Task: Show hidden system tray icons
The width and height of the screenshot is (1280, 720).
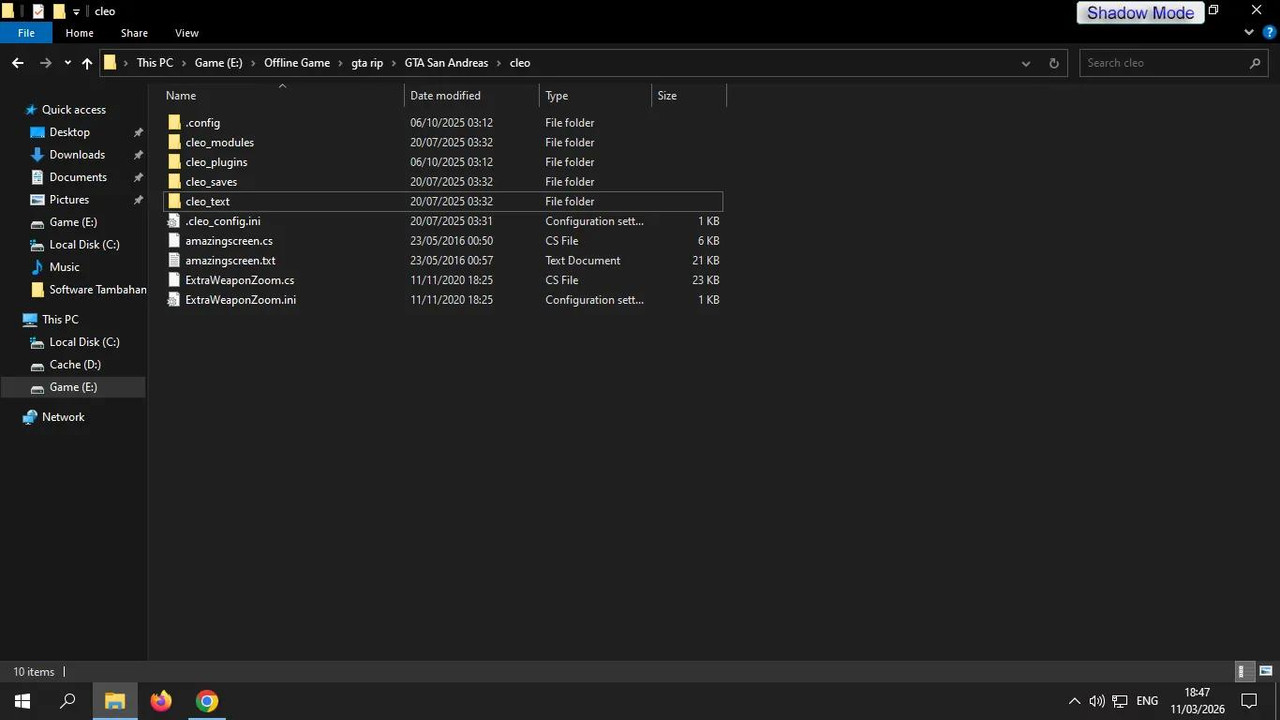Action: (x=1074, y=701)
